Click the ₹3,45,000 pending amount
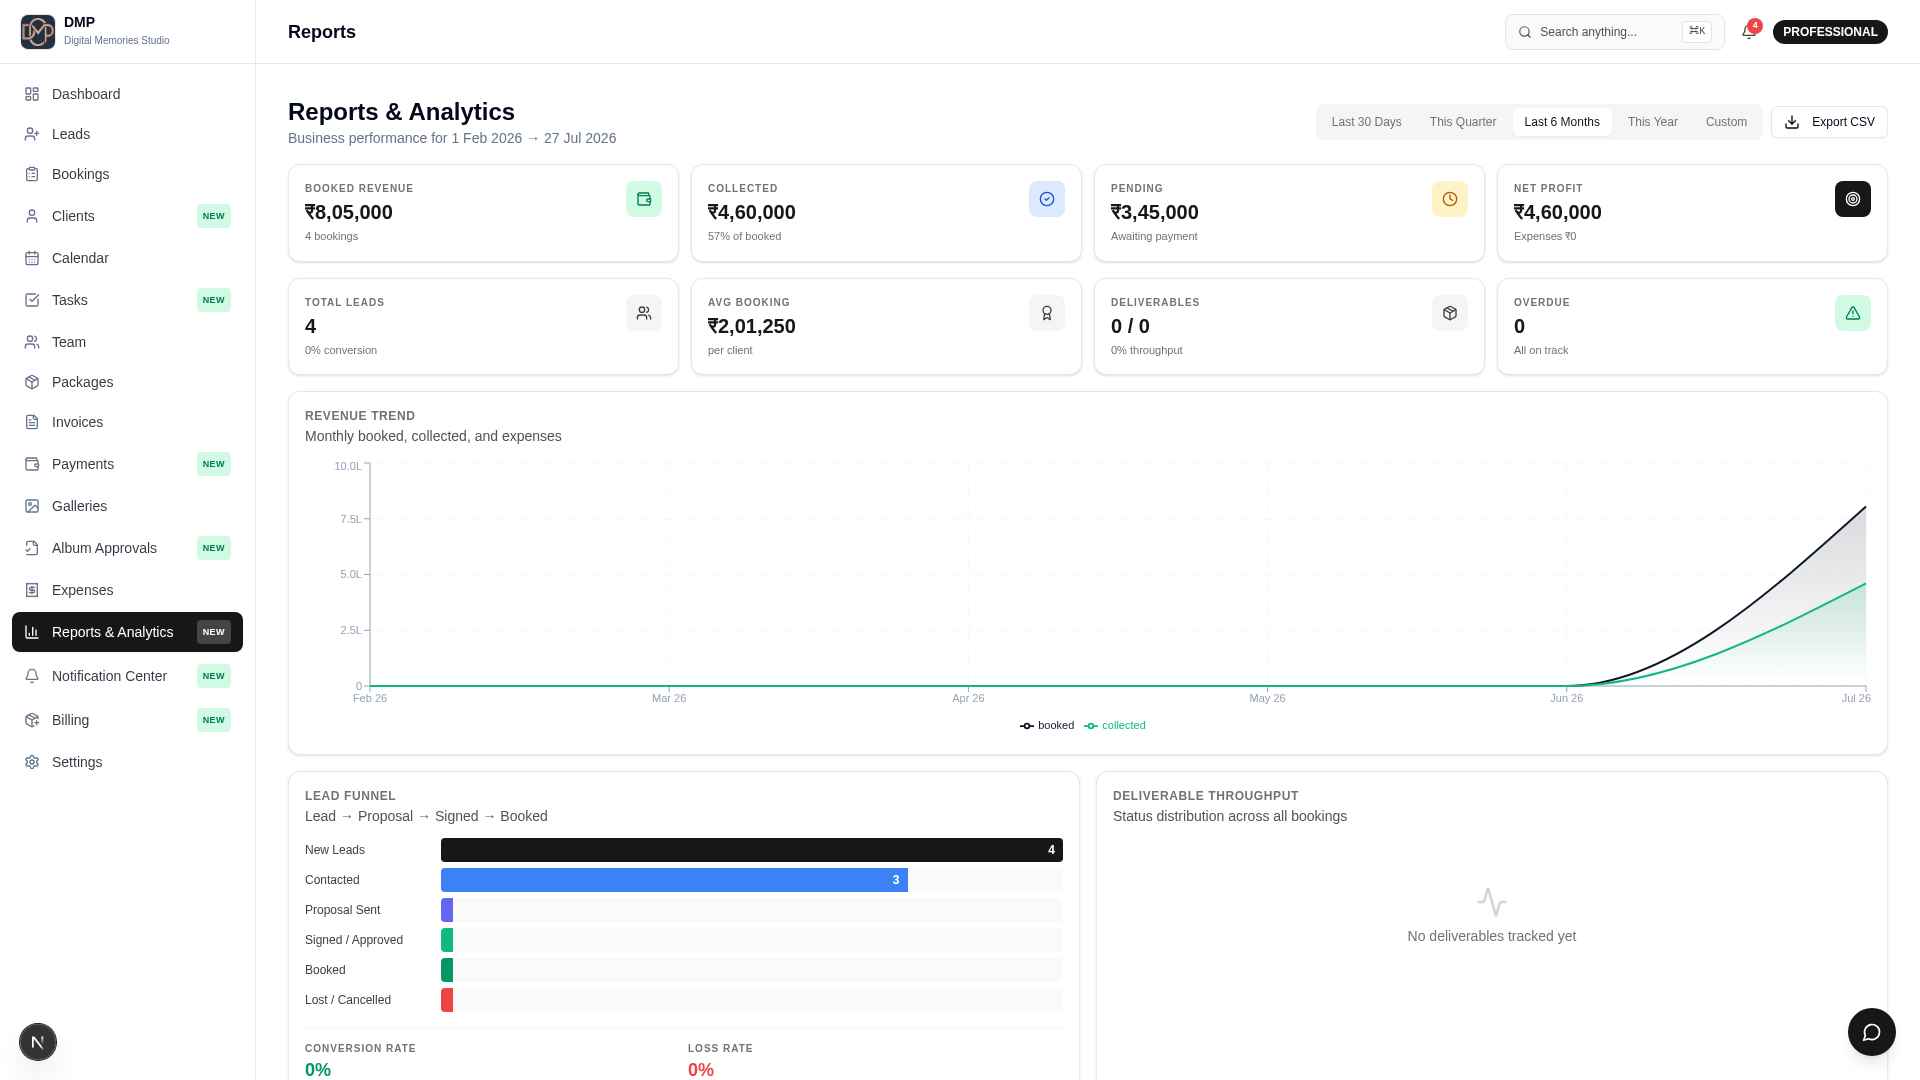 tap(1155, 212)
